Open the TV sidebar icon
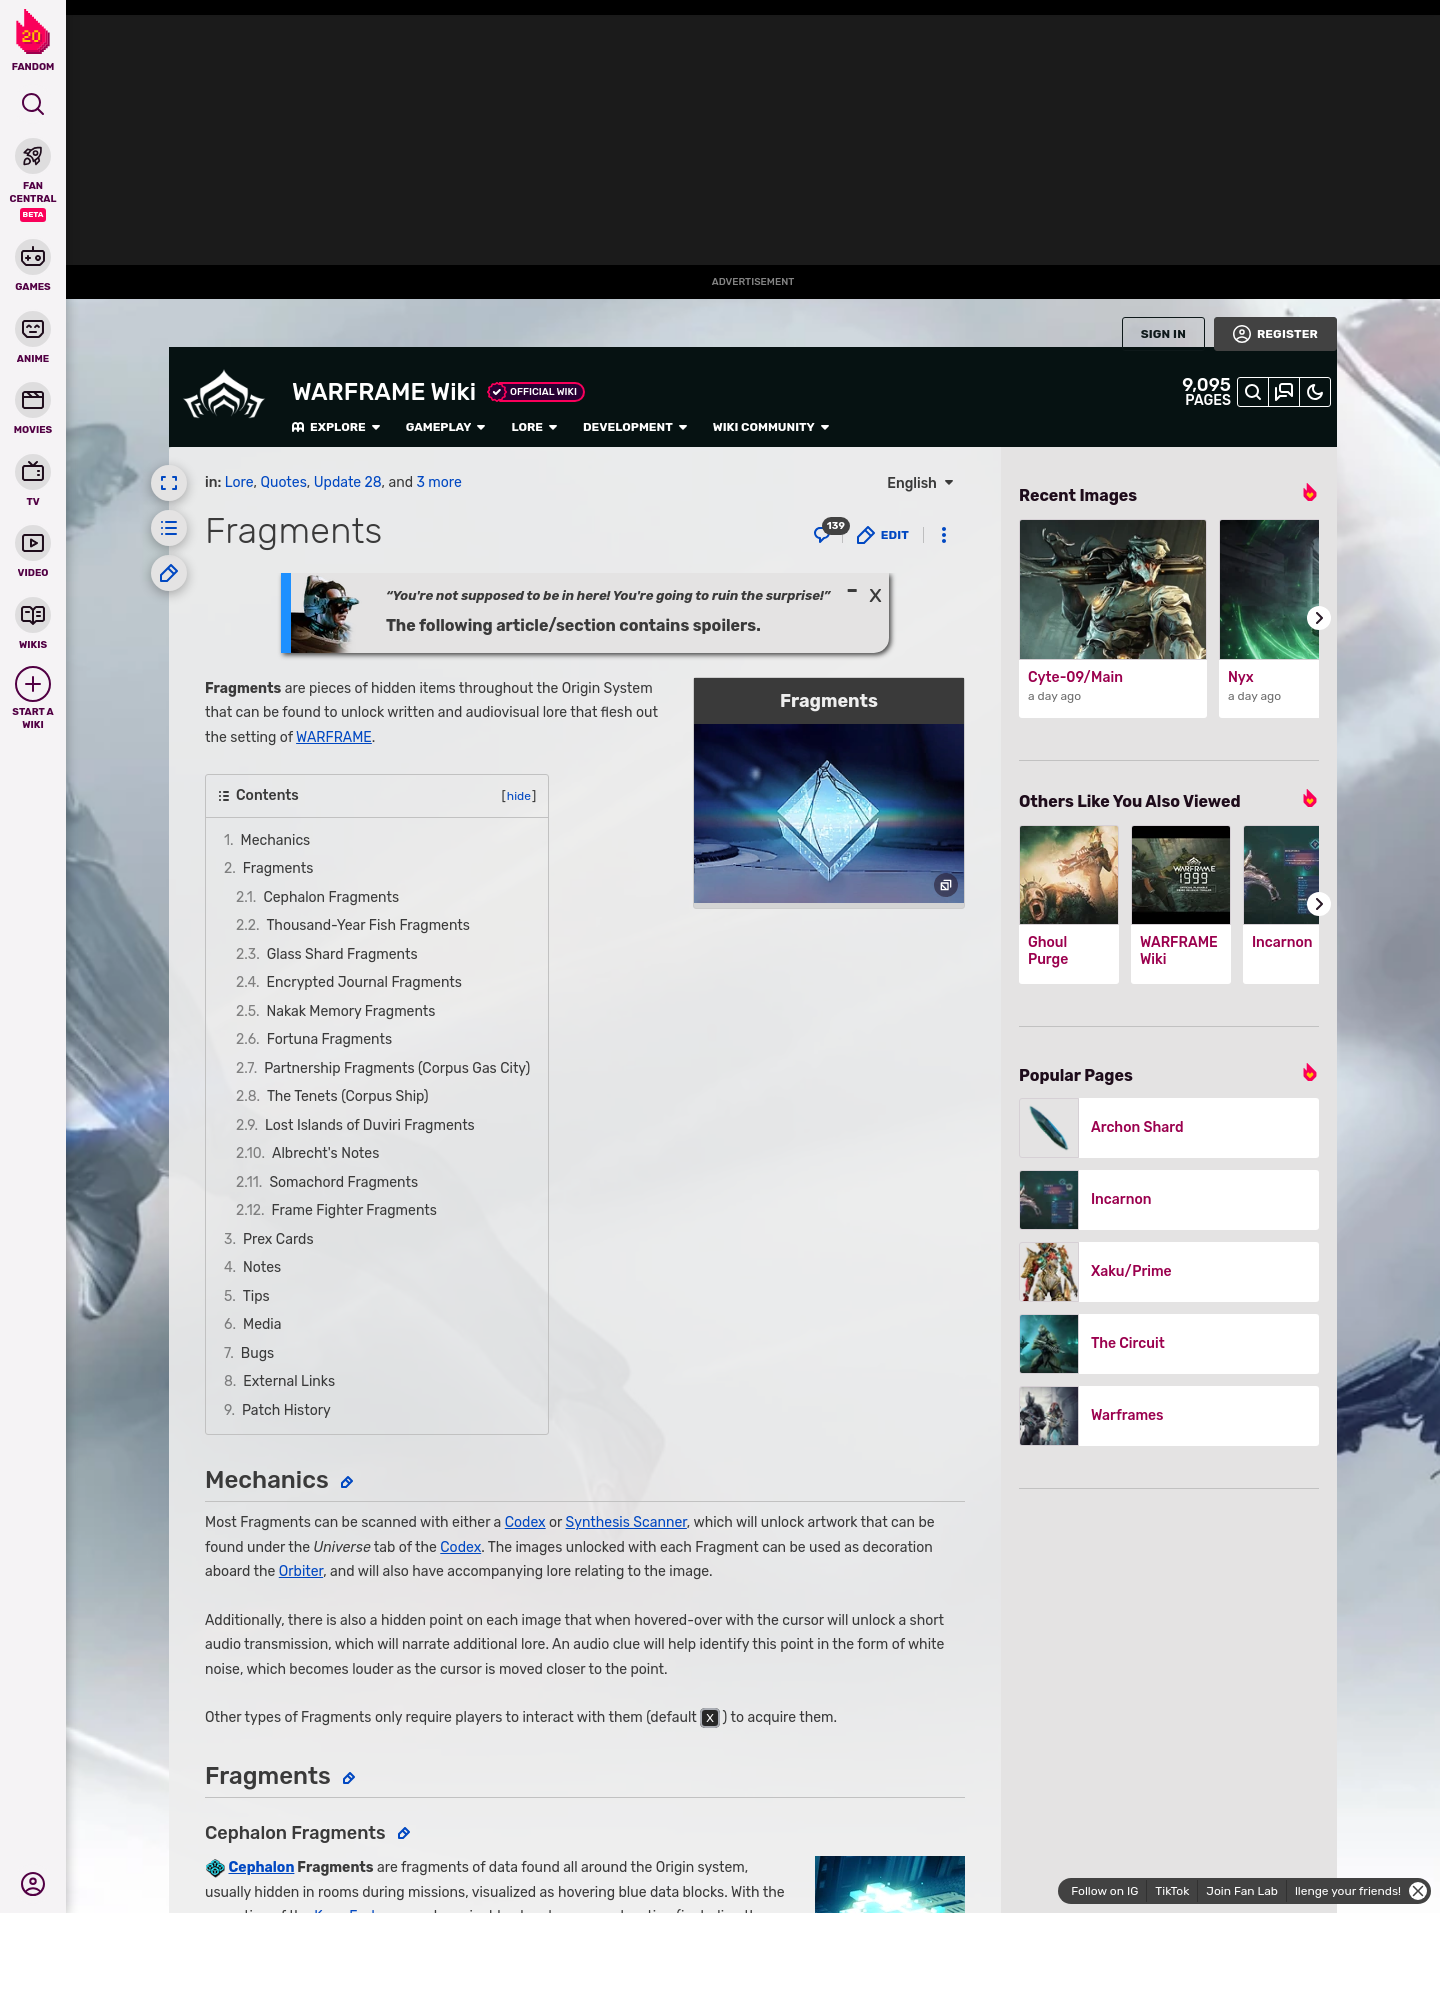The image size is (1440, 2000). [33, 472]
